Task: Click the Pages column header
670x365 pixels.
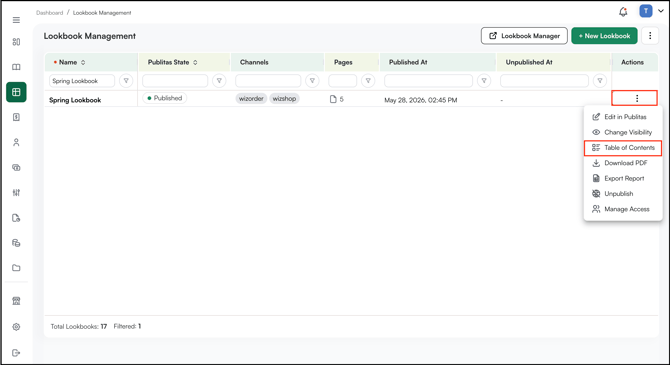Action: point(343,62)
